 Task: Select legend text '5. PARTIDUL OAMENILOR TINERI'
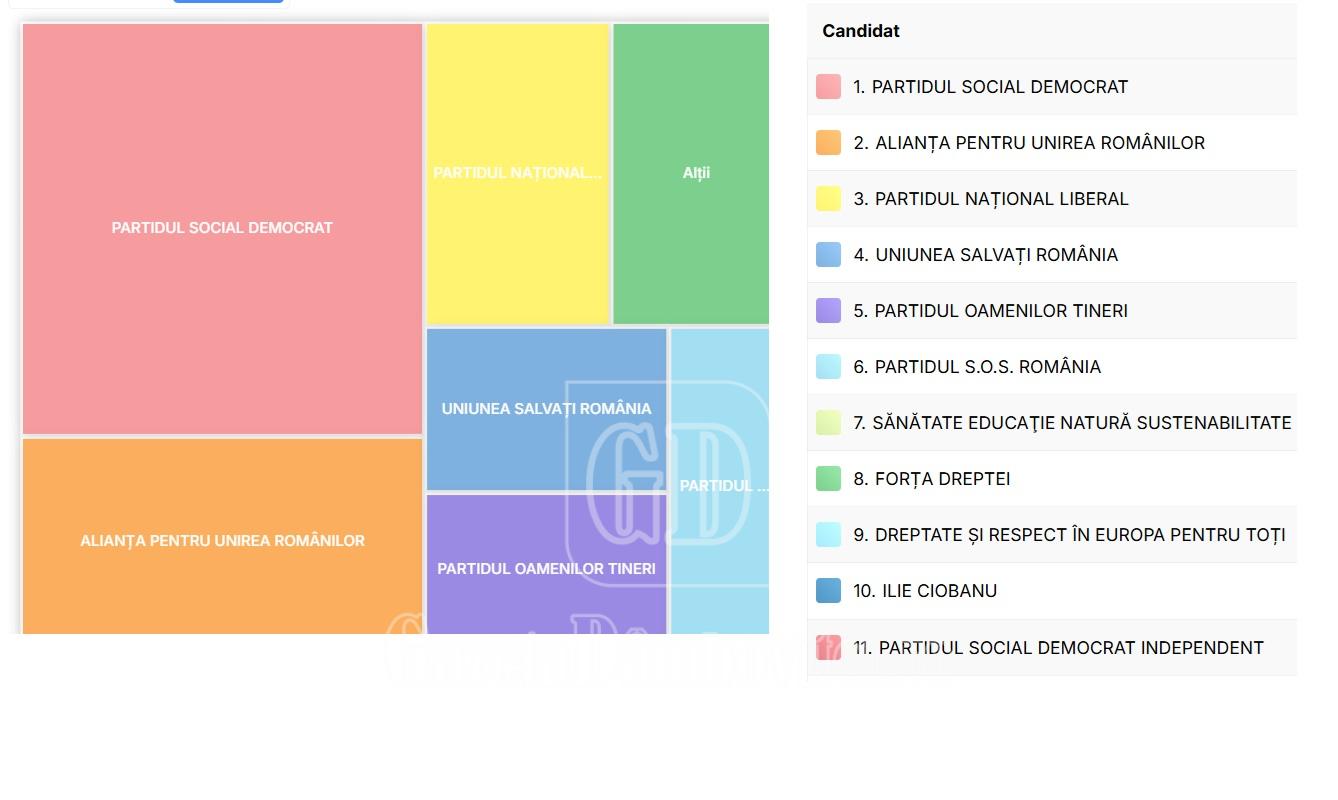click(990, 311)
